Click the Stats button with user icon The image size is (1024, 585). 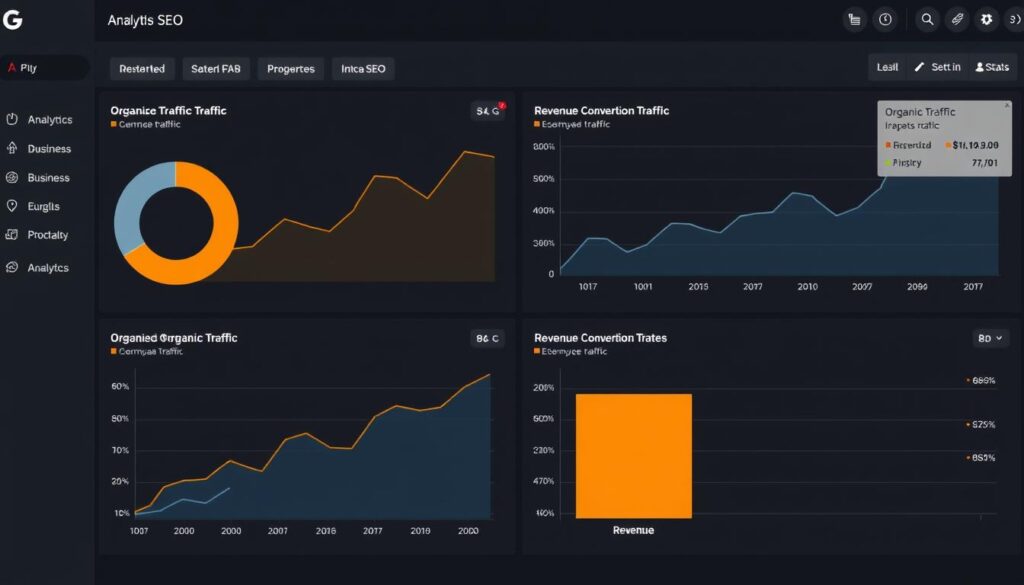992,67
